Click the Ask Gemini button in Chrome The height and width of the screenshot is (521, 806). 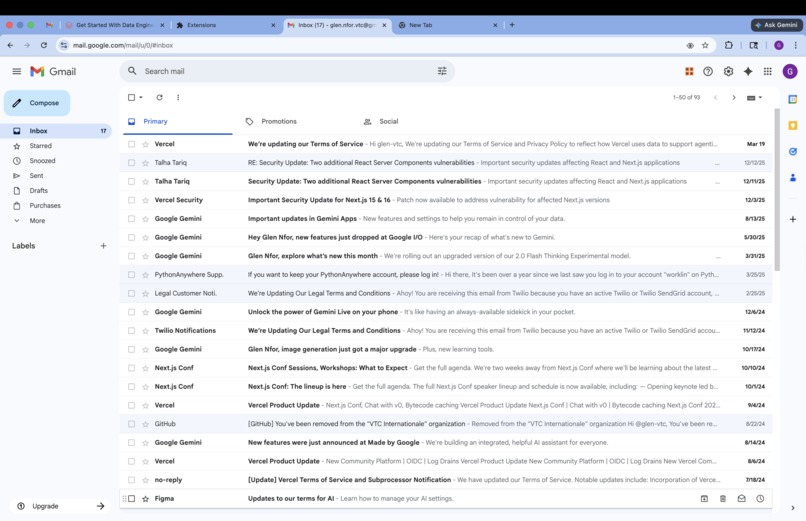click(x=776, y=25)
